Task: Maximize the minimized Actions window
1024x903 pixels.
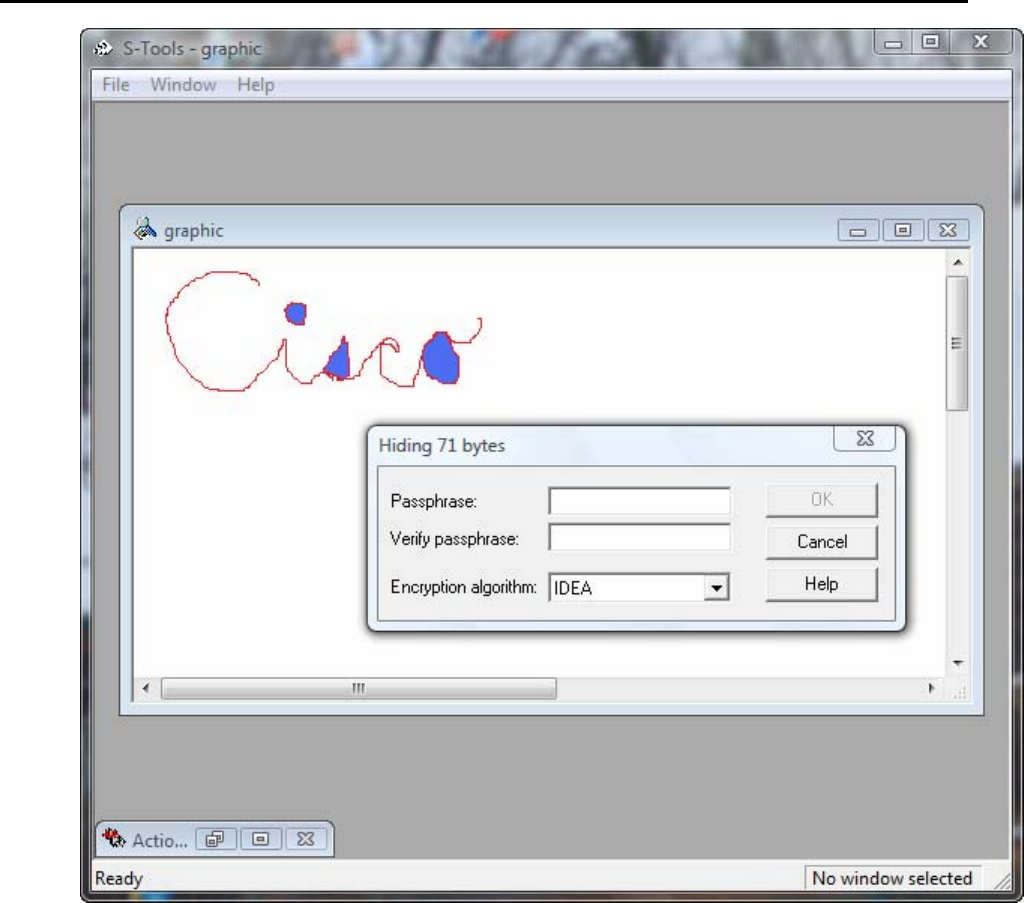Action: (261, 839)
